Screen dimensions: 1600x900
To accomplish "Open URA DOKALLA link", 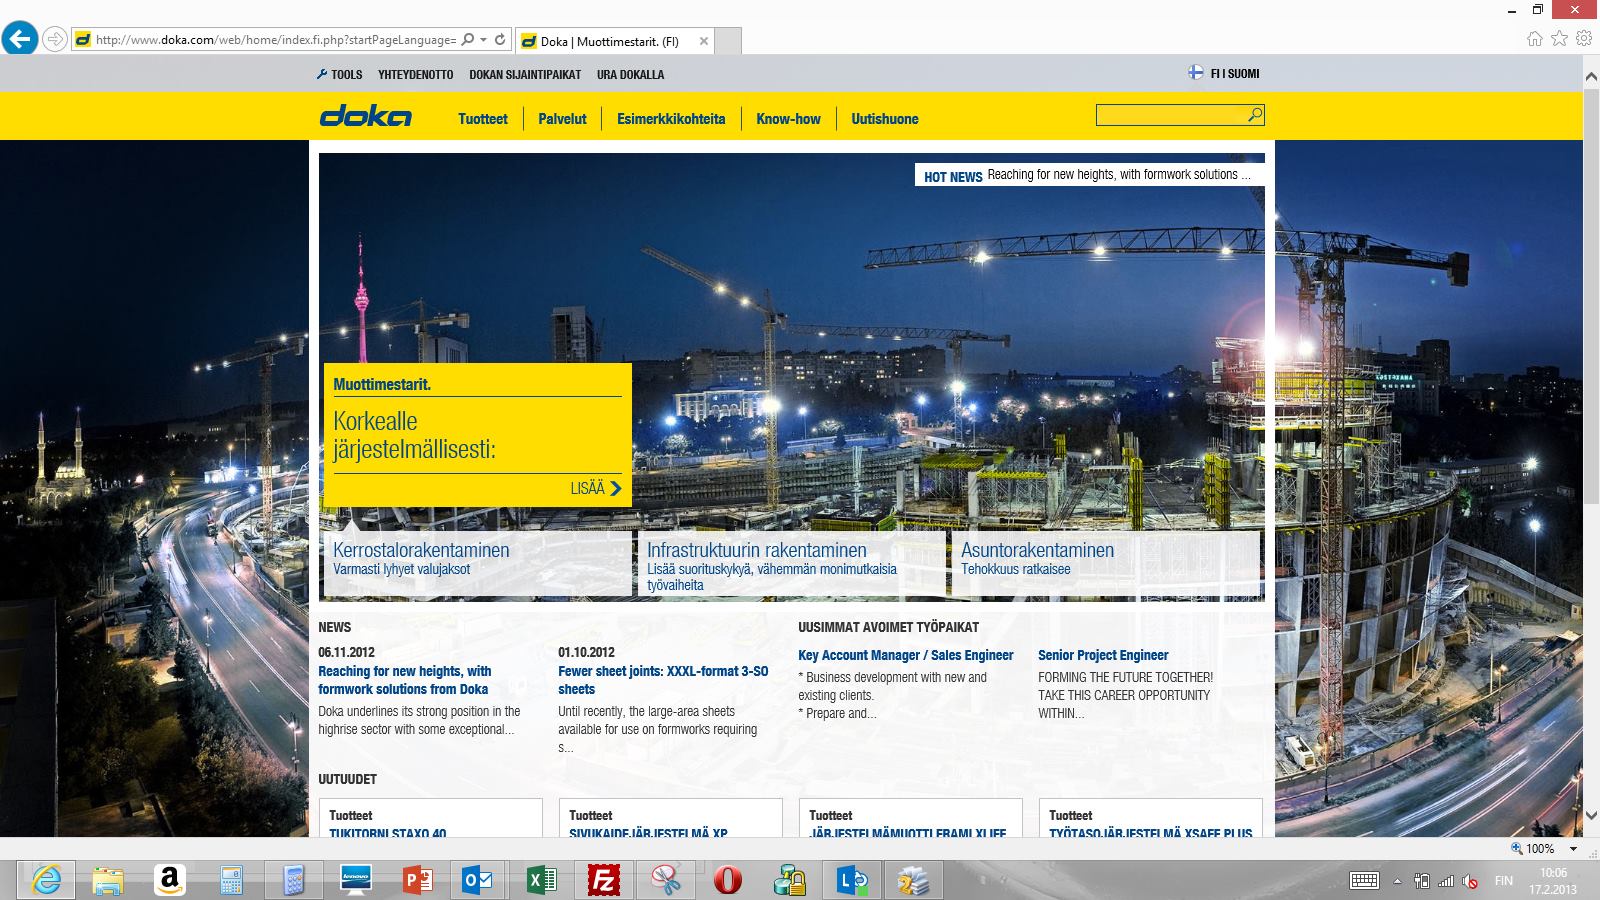I will pyautogui.click(x=630, y=74).
